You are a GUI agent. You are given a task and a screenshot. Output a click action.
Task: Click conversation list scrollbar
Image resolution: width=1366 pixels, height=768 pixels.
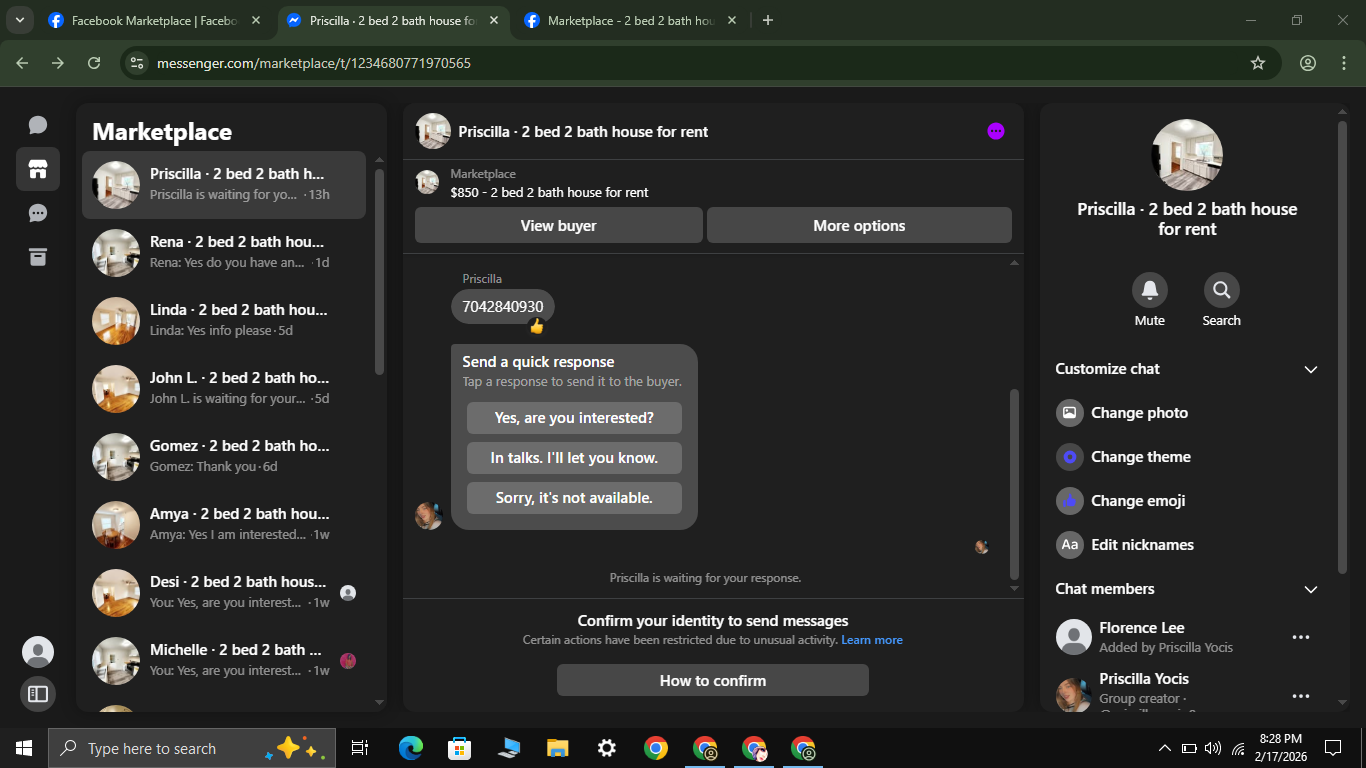click(x=379, y=272)
